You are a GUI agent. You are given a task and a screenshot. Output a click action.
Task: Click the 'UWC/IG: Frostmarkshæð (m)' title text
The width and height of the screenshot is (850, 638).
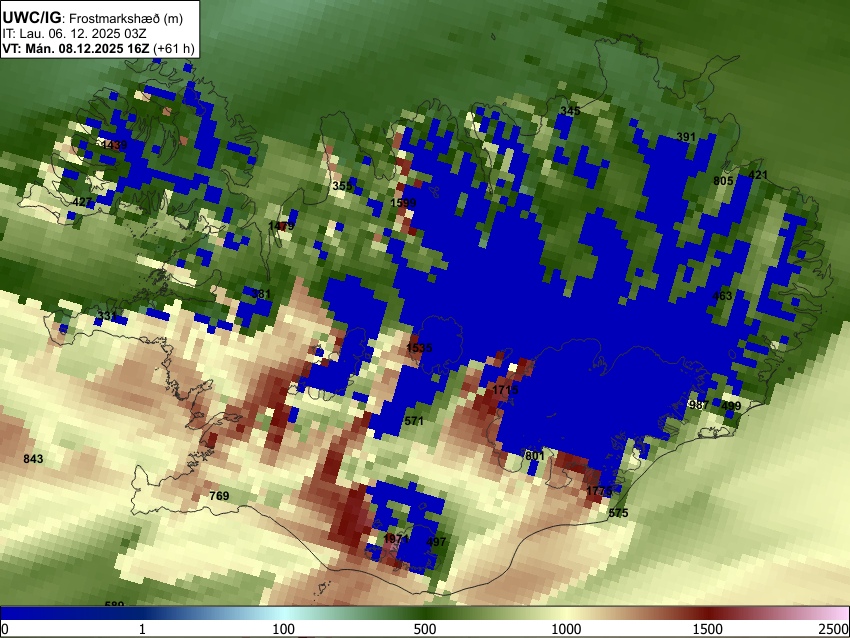point(93,18)
